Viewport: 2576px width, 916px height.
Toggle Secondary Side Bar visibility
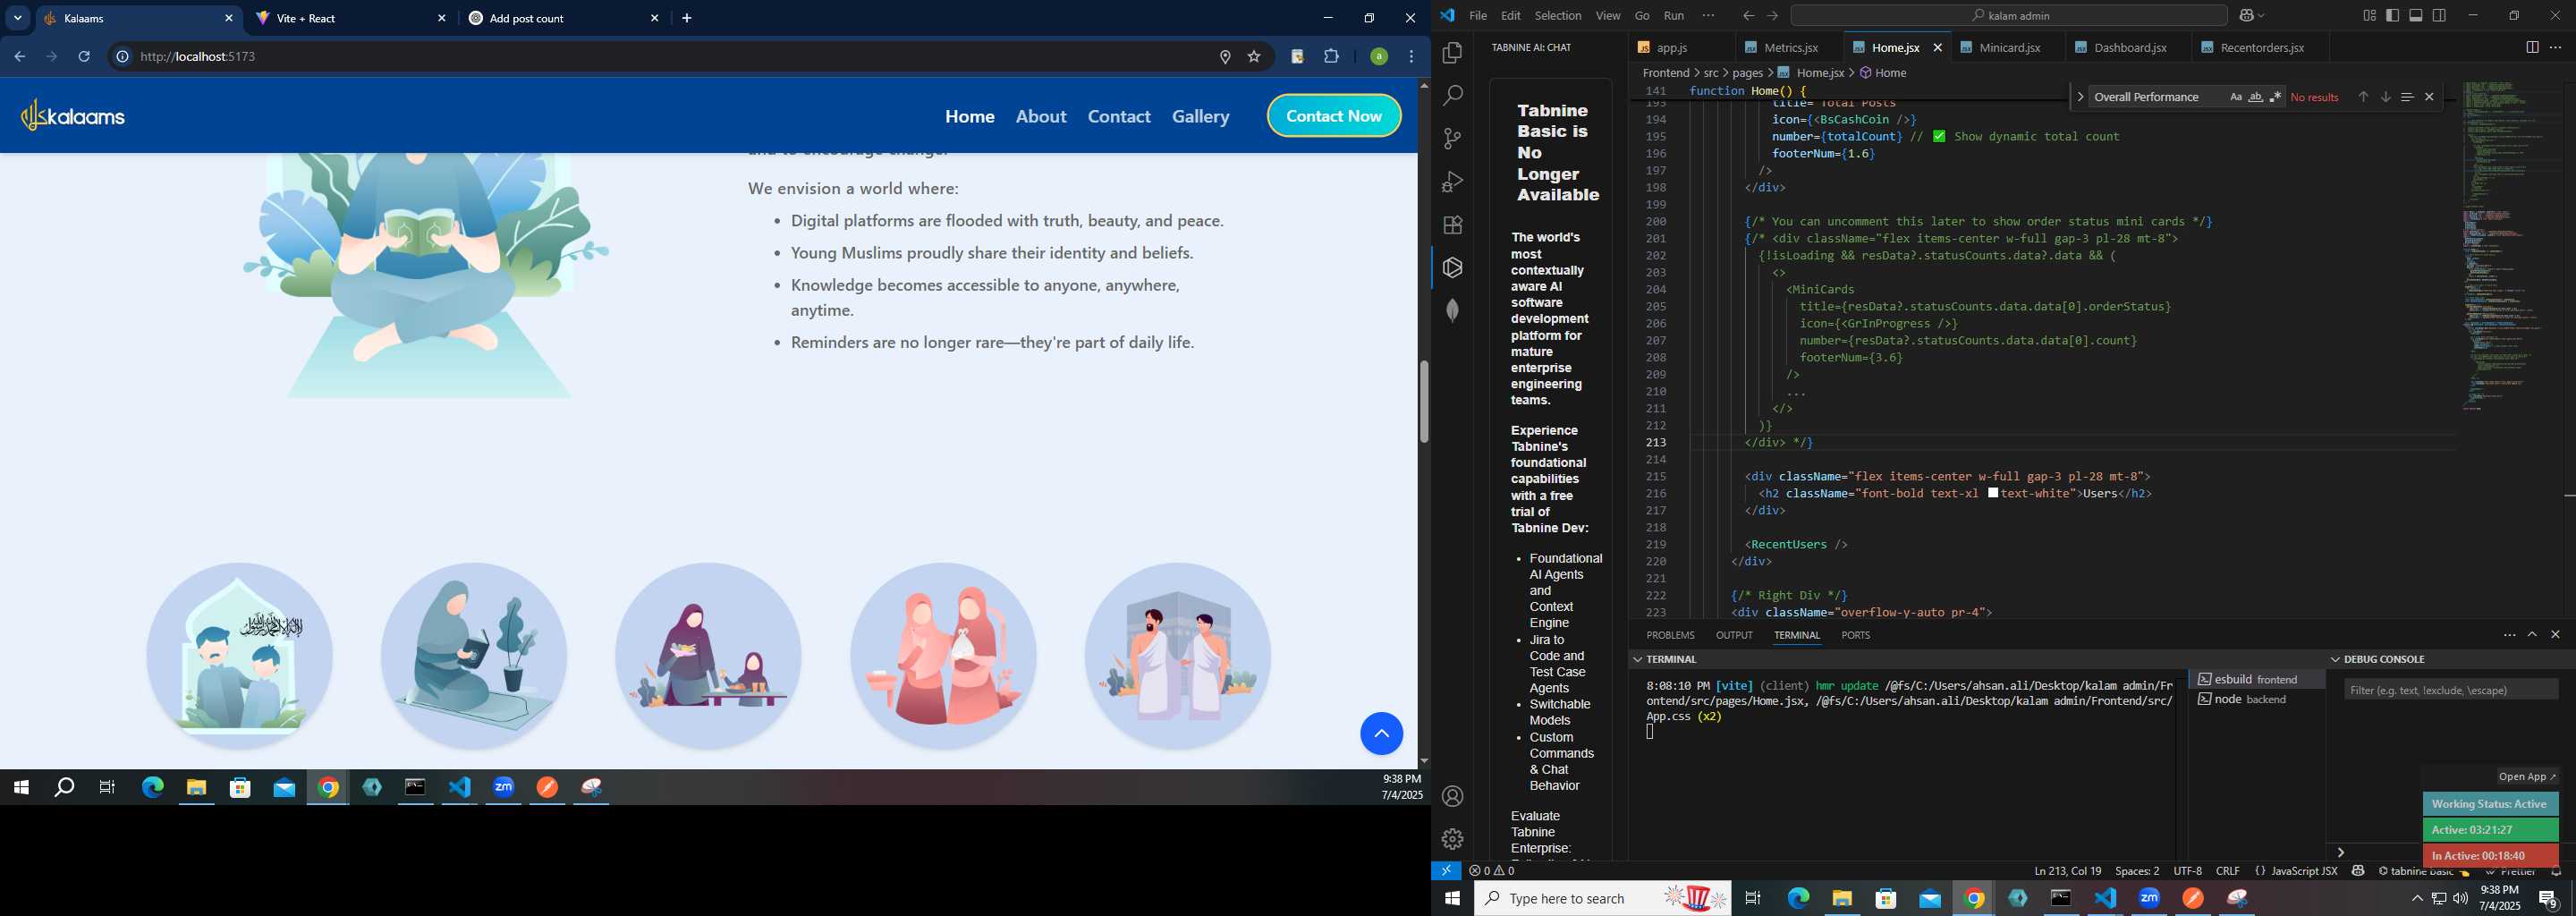[2440, 16]
